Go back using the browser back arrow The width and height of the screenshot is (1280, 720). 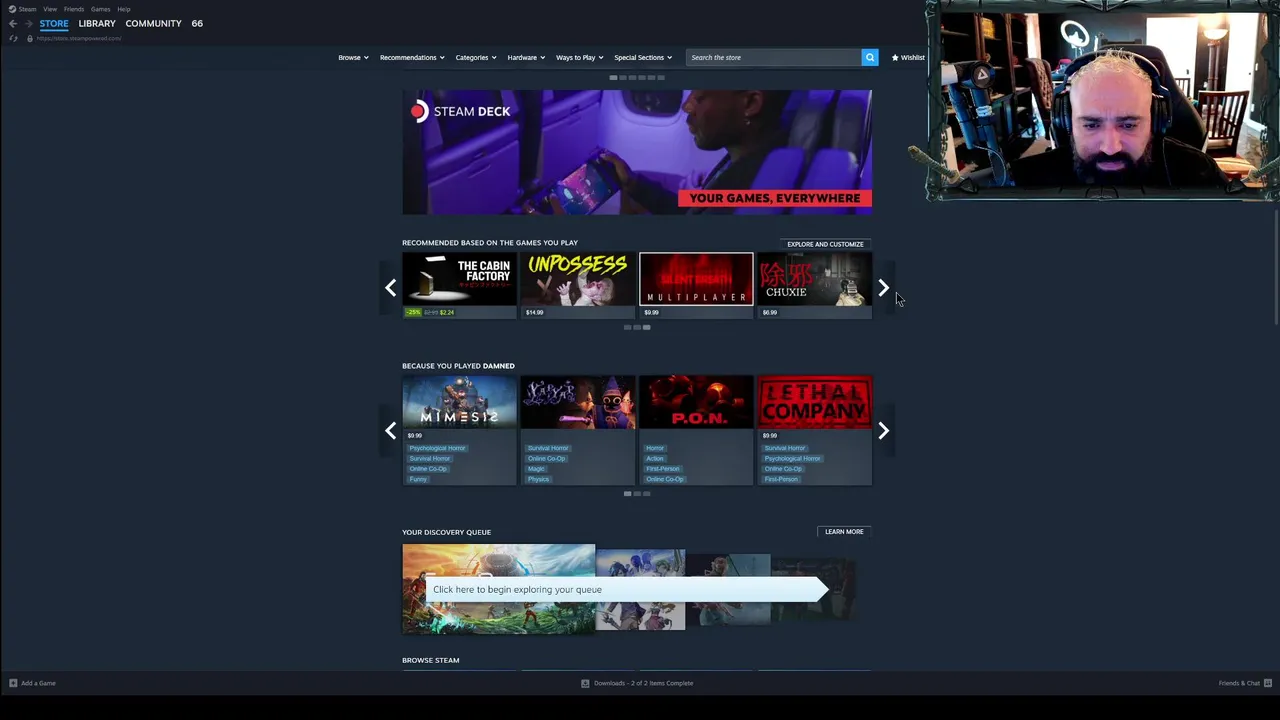point(13,23)
